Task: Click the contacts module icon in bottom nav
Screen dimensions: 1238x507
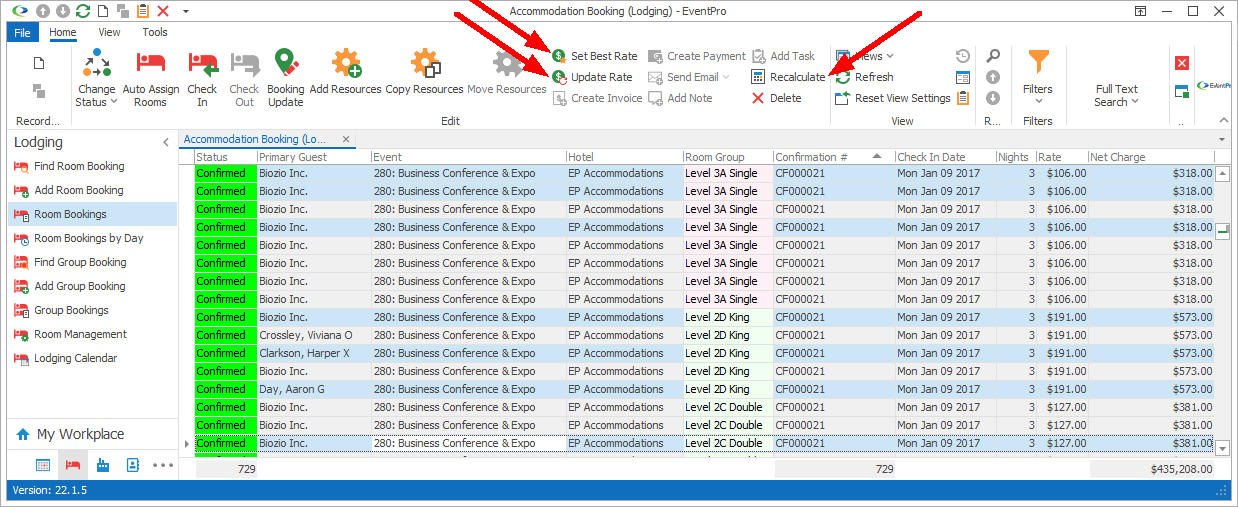Action: (x=133, y=465)
